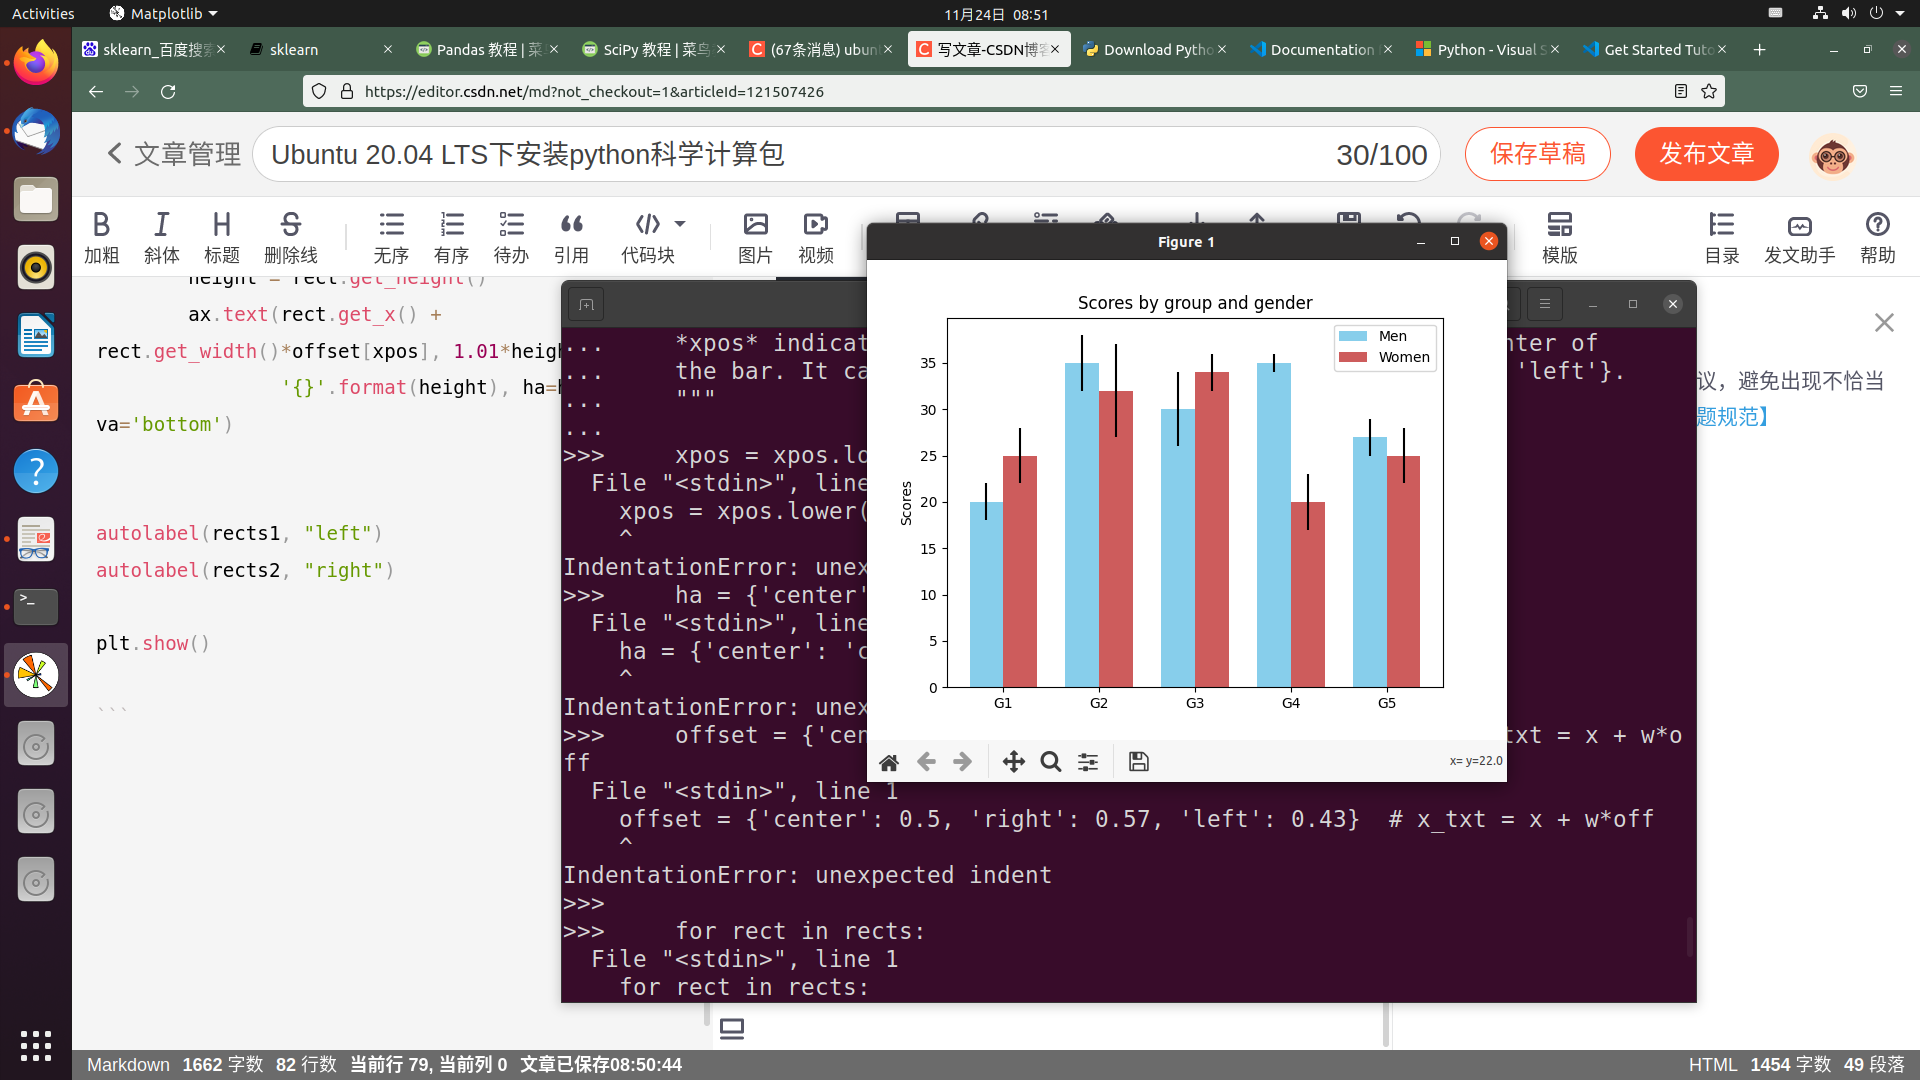
Task: Toggle the matplotlib Zoom to rectangle tool
Action: click(x=1050, y=762)
